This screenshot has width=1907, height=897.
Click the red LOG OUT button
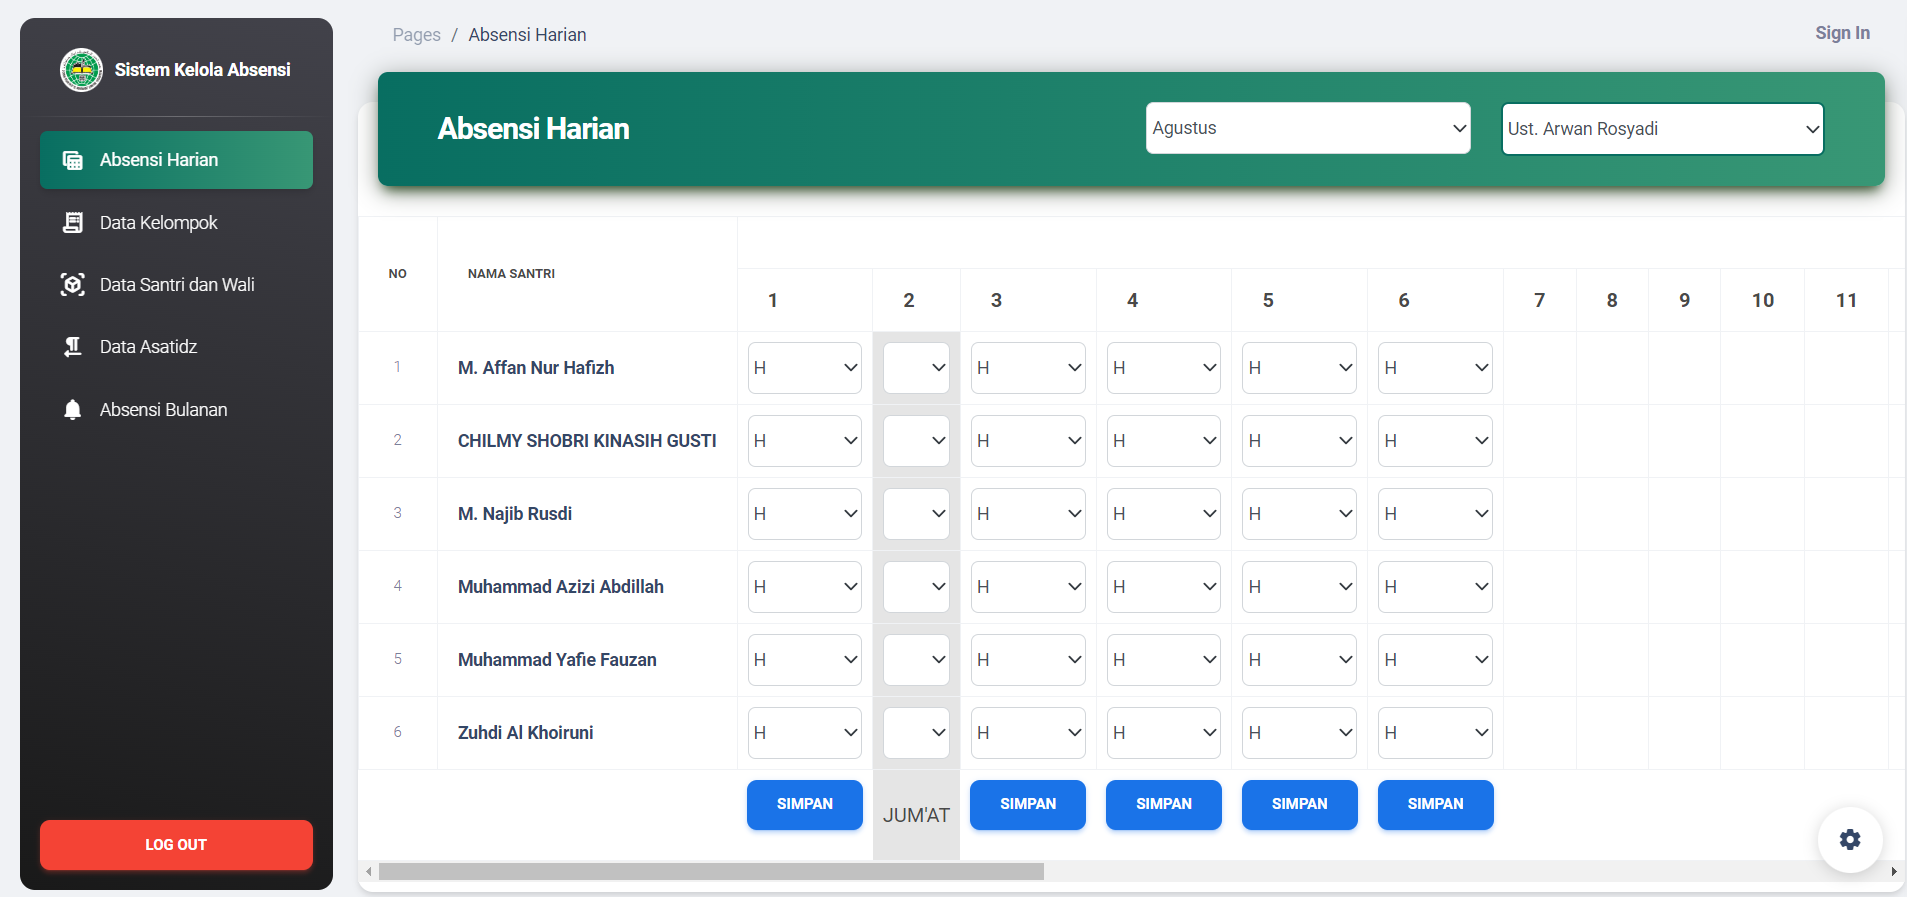(176, 845)
